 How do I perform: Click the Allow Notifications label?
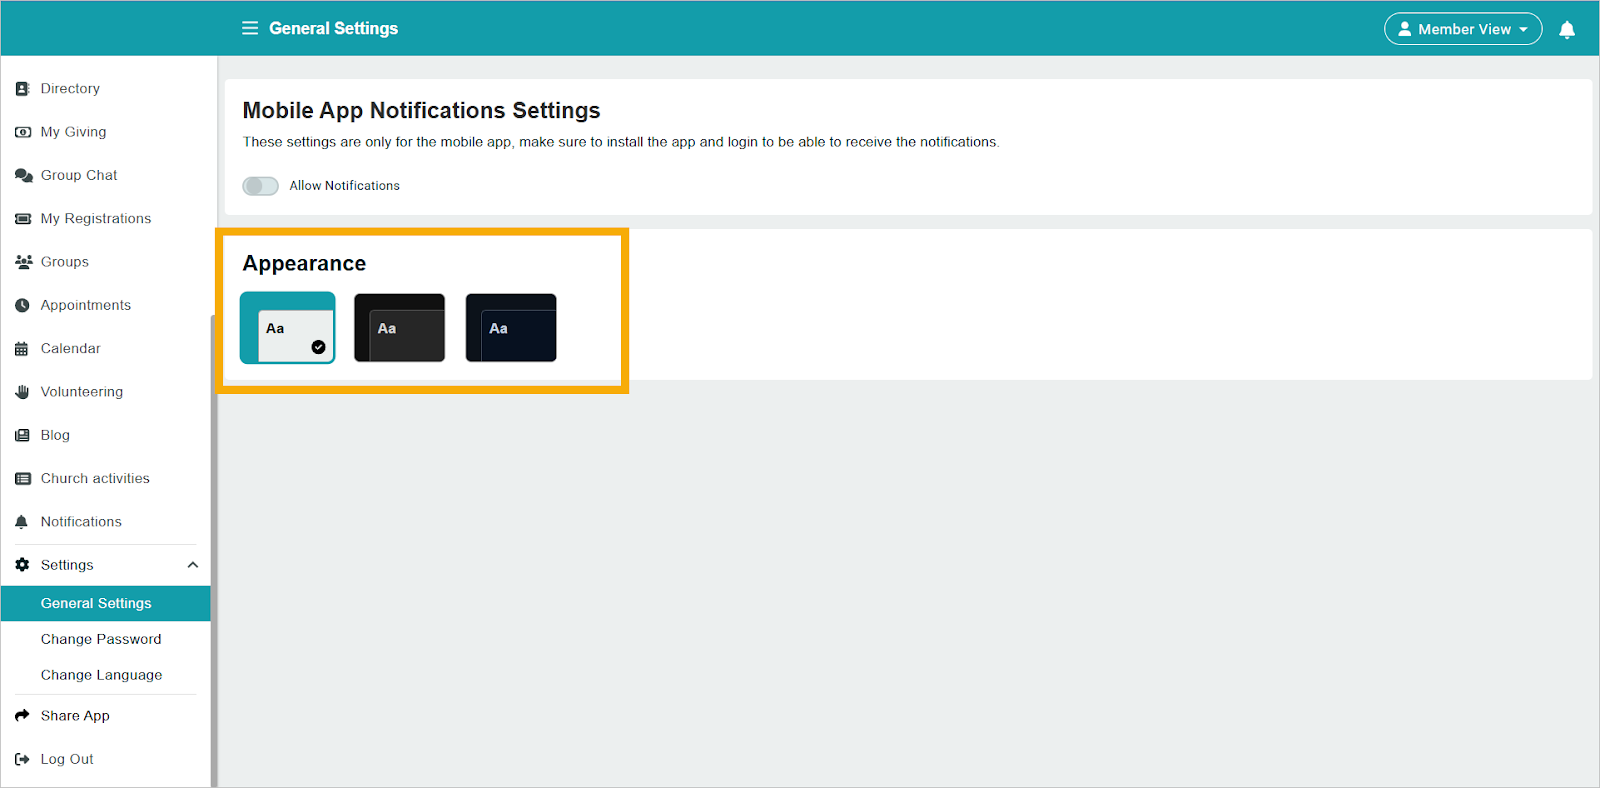(345, 186)
